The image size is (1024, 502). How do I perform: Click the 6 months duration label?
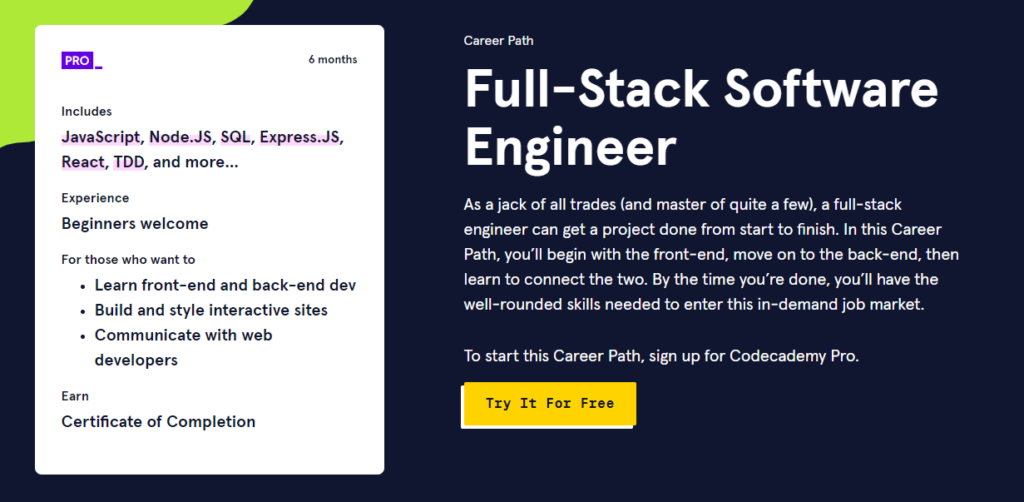click(x=332, y=60)
